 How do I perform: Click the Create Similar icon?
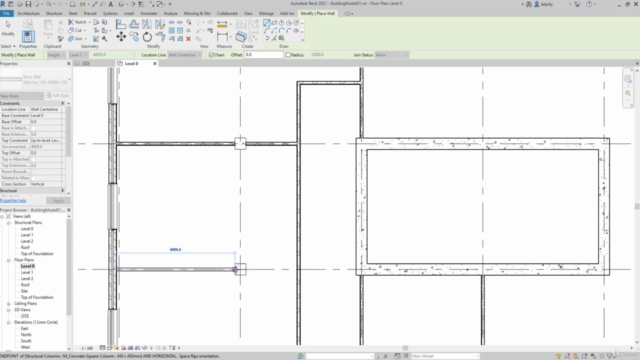point(241,37)
